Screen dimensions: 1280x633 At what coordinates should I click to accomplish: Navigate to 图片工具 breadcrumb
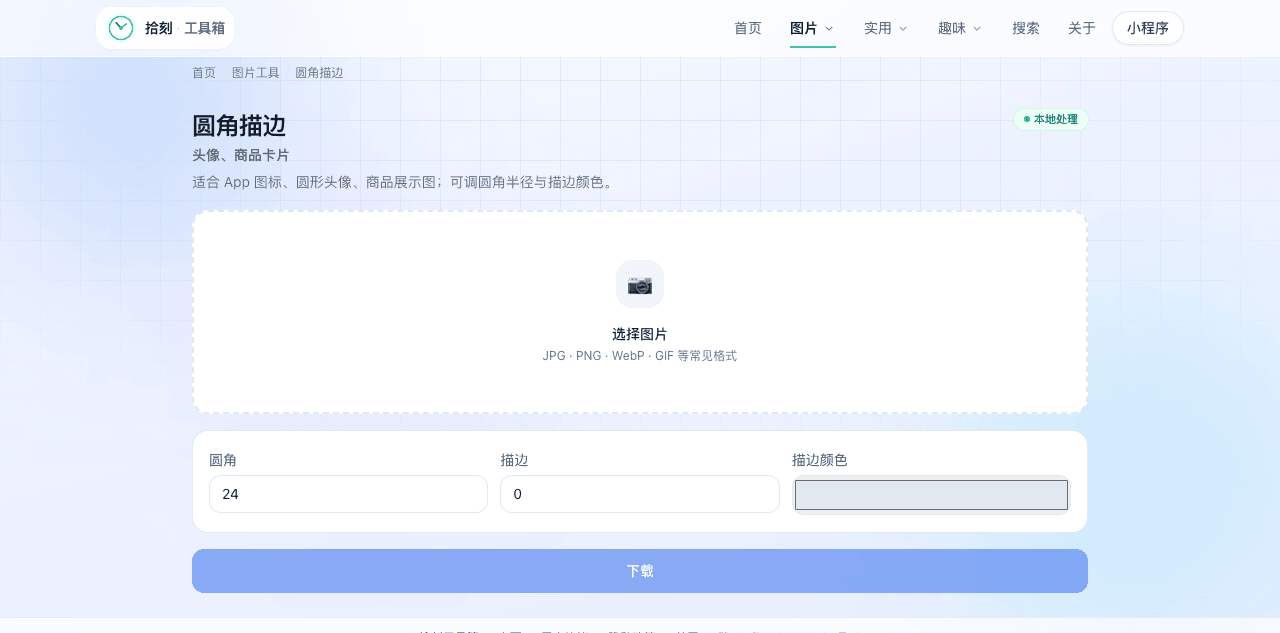pos(256,73)
